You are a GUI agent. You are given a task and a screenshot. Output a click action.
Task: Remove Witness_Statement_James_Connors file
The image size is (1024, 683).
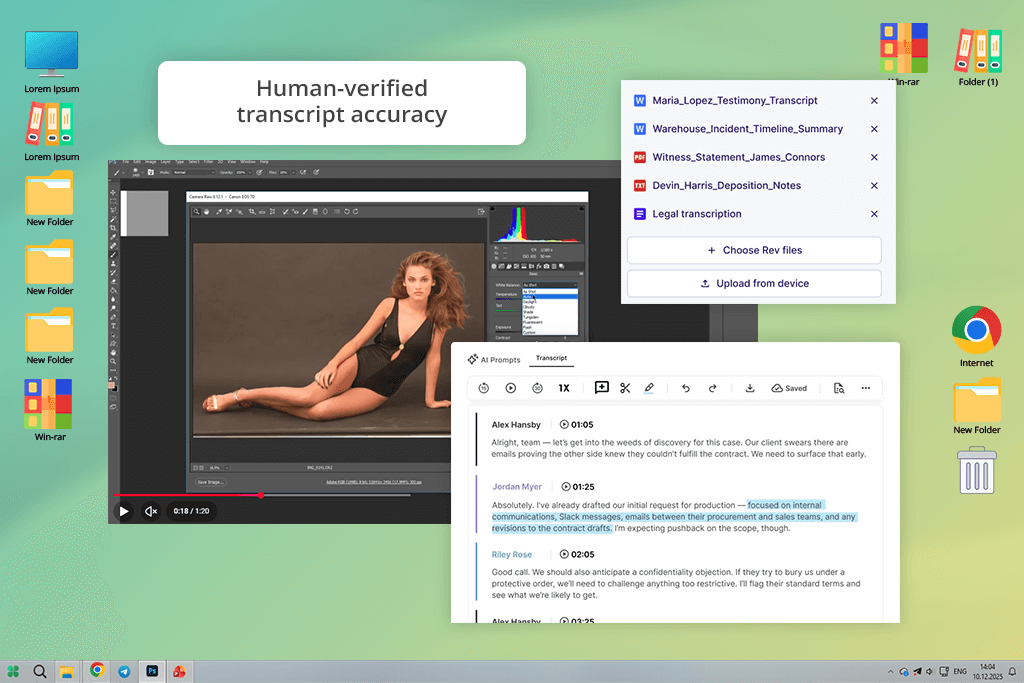[874, 157]
